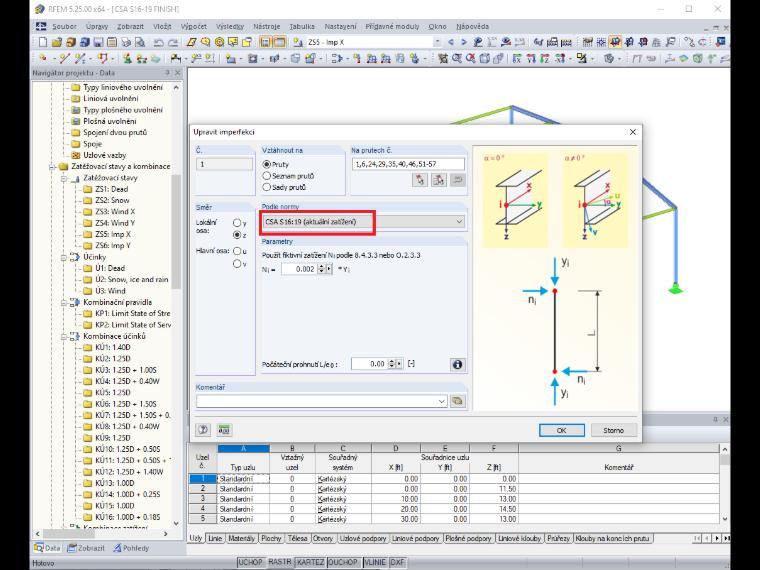Select ZS3: Wind X in navigator tree
The image size is (760, 570).
point(115,212)
